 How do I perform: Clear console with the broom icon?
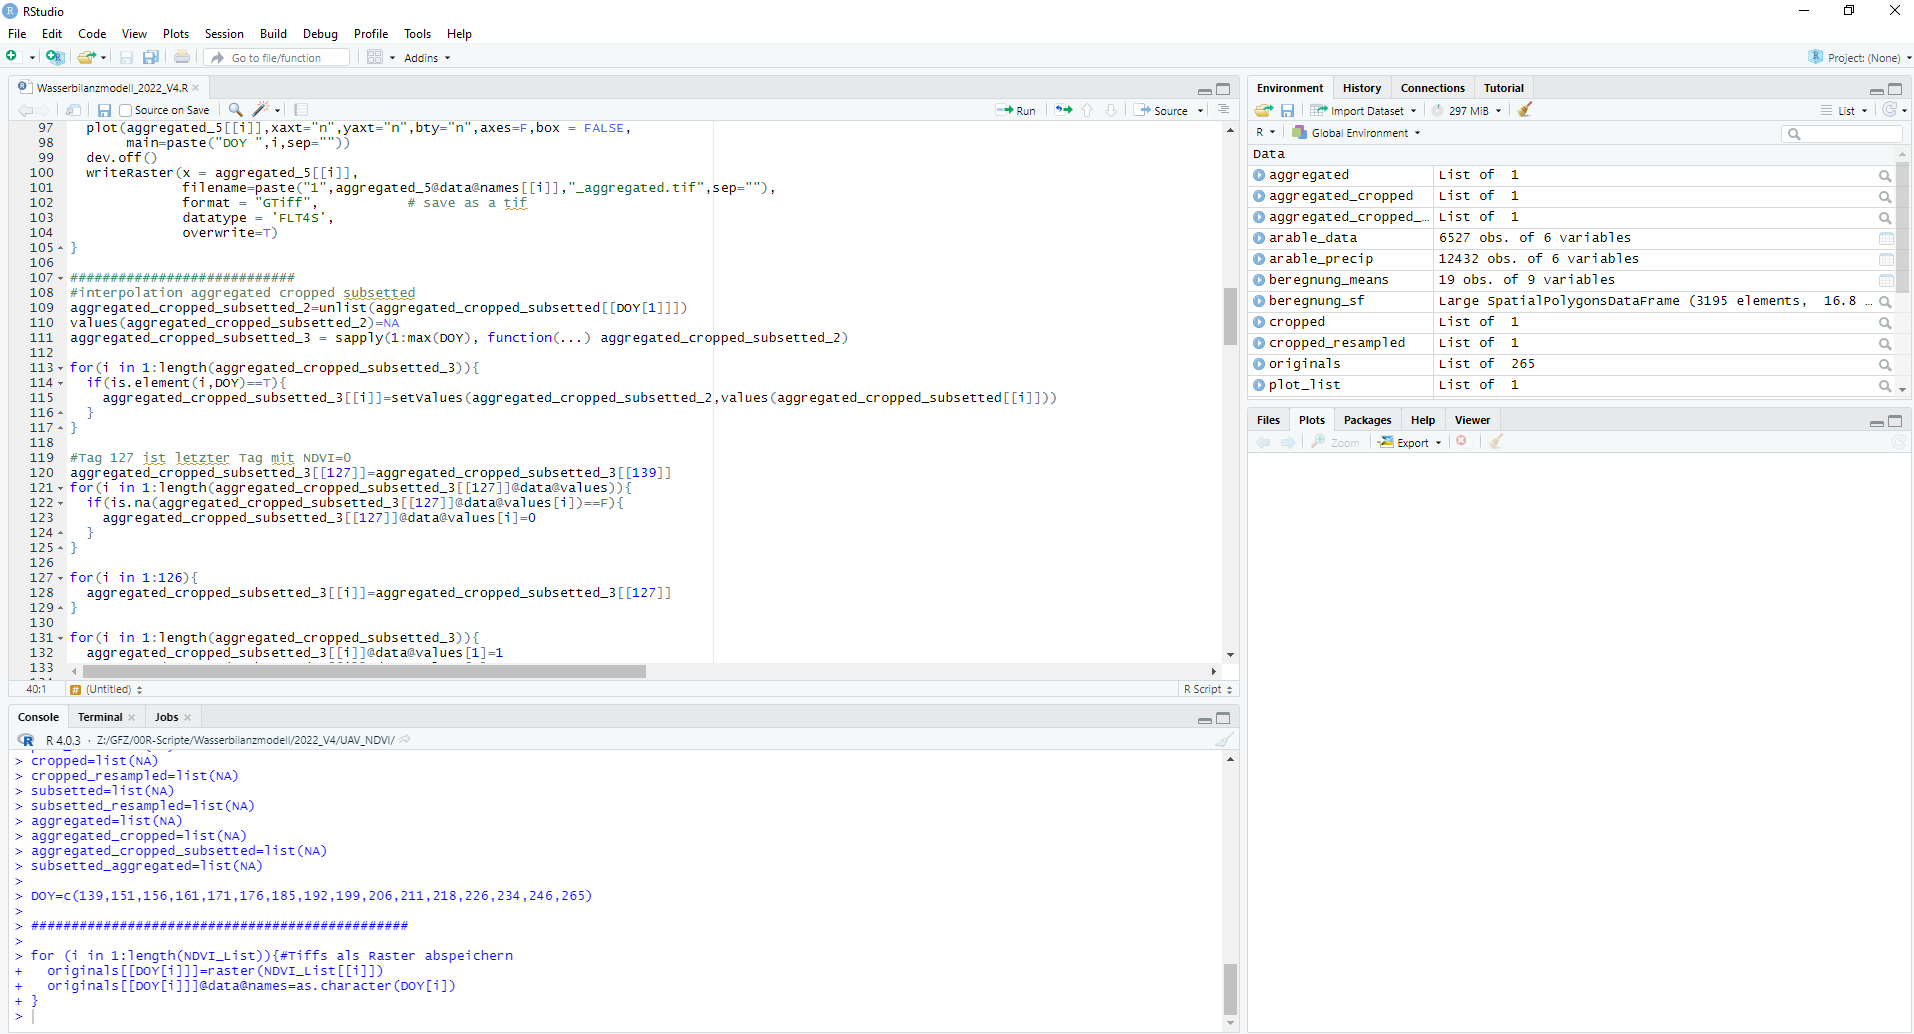(x=1223, y=740)
